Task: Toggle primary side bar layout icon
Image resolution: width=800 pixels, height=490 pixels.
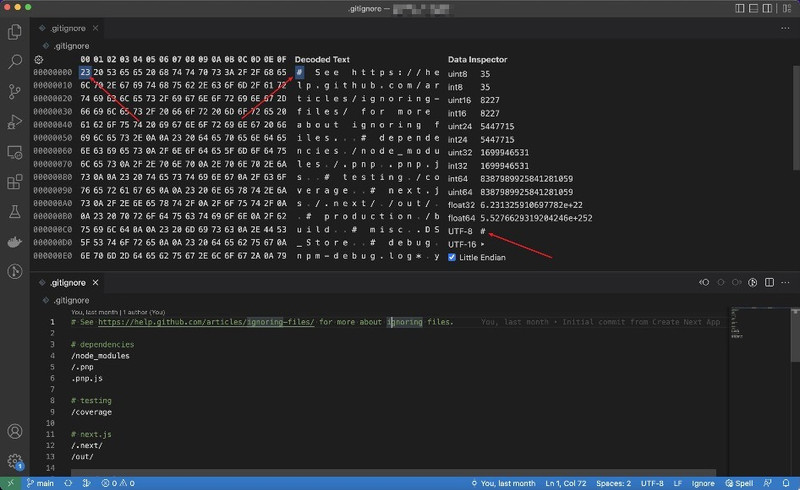Action: (x=740, y=8)
